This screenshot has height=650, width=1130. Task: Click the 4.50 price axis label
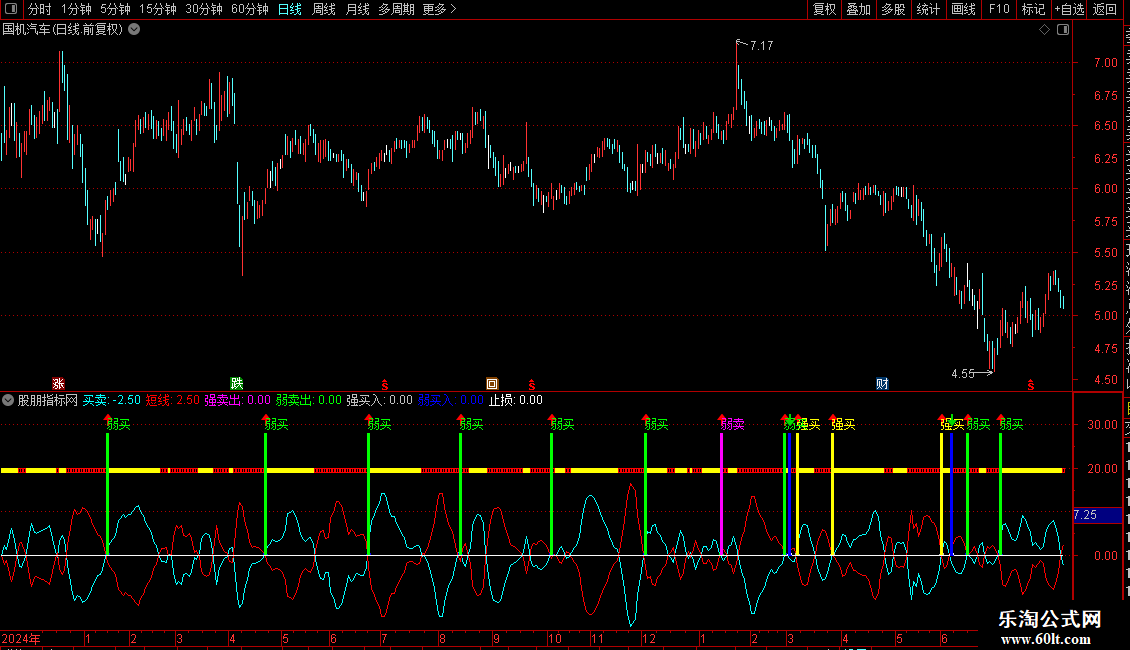(1105, 380)
